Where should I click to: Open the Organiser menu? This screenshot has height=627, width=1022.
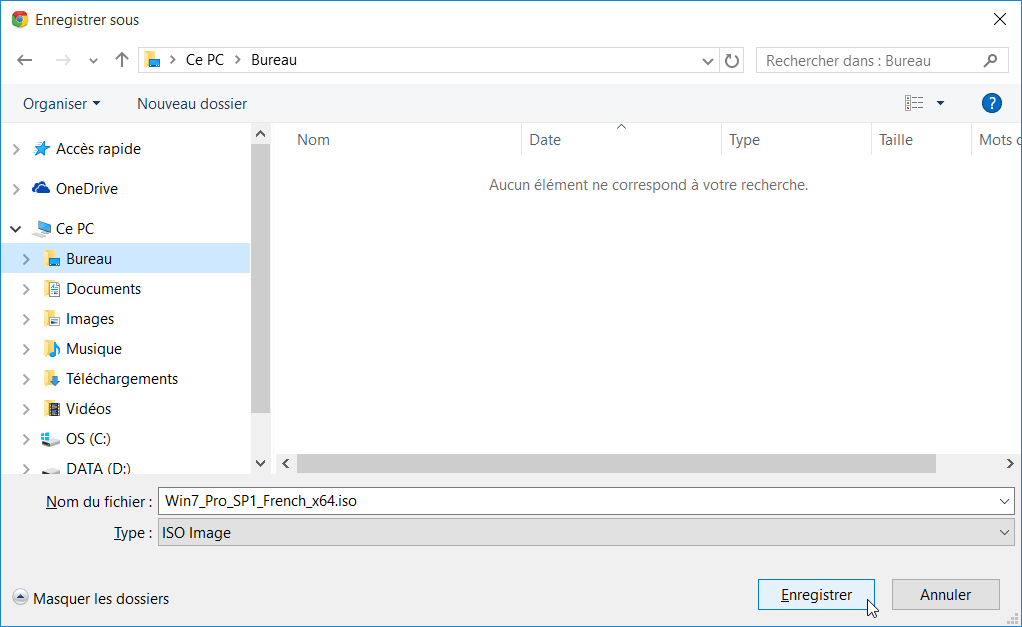[61, 104]
